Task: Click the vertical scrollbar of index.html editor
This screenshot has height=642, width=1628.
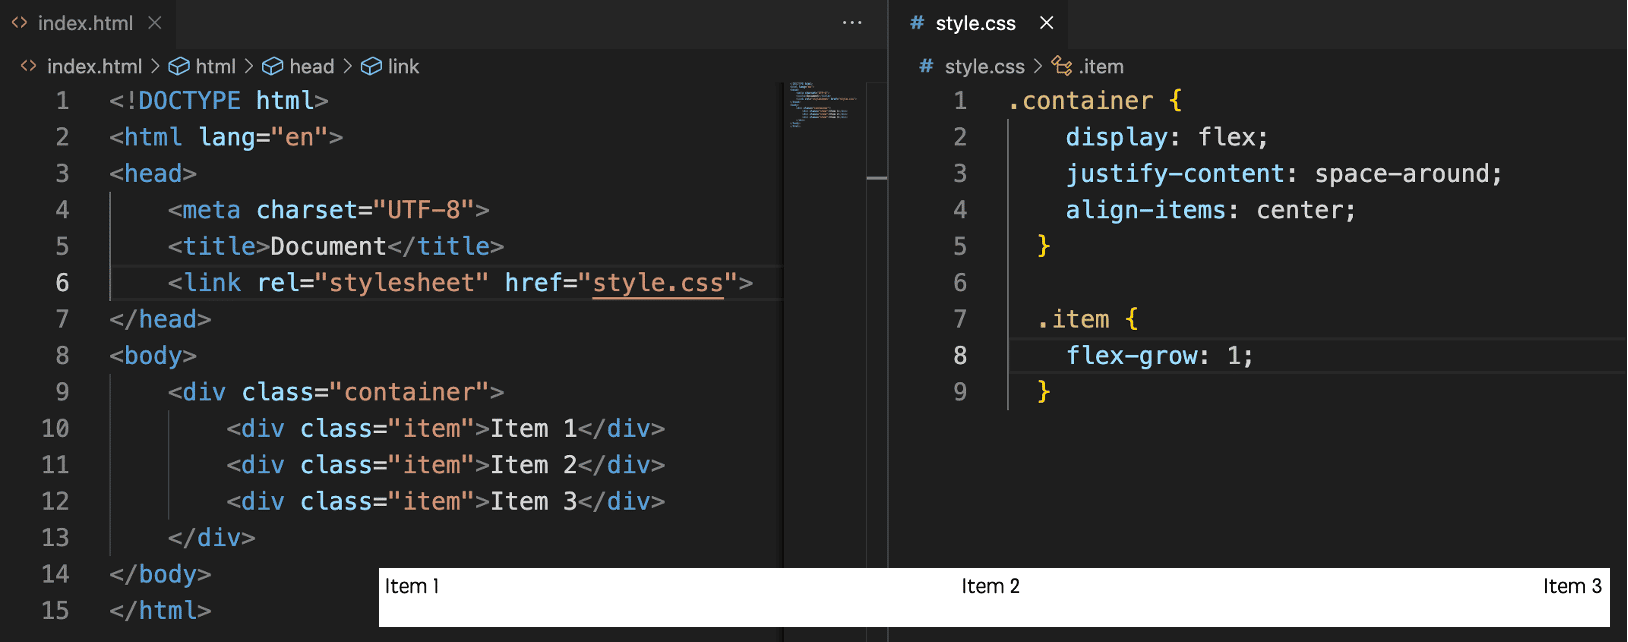Action: (877, 360)
